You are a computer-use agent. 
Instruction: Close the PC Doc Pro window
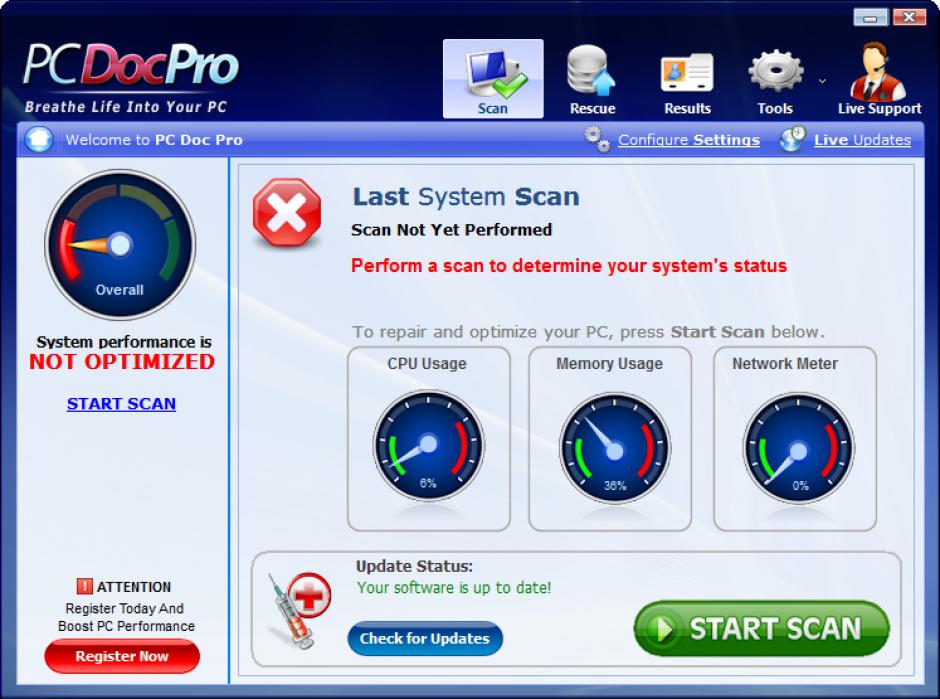point(909,17)
